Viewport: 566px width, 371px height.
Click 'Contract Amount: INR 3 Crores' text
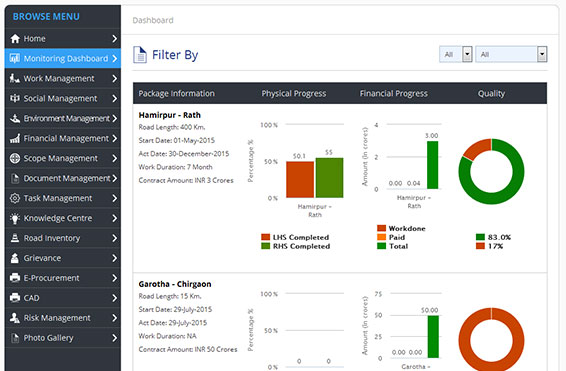186,180
